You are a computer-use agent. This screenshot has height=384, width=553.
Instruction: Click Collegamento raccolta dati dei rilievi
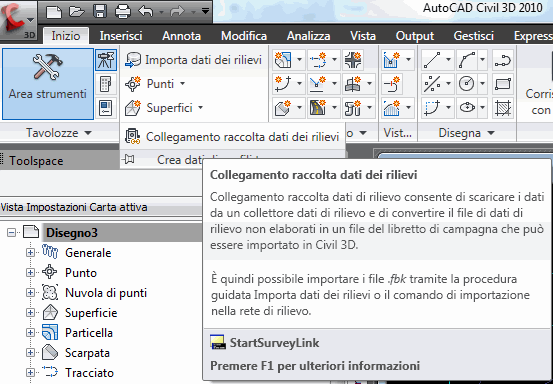click(232, 136)
